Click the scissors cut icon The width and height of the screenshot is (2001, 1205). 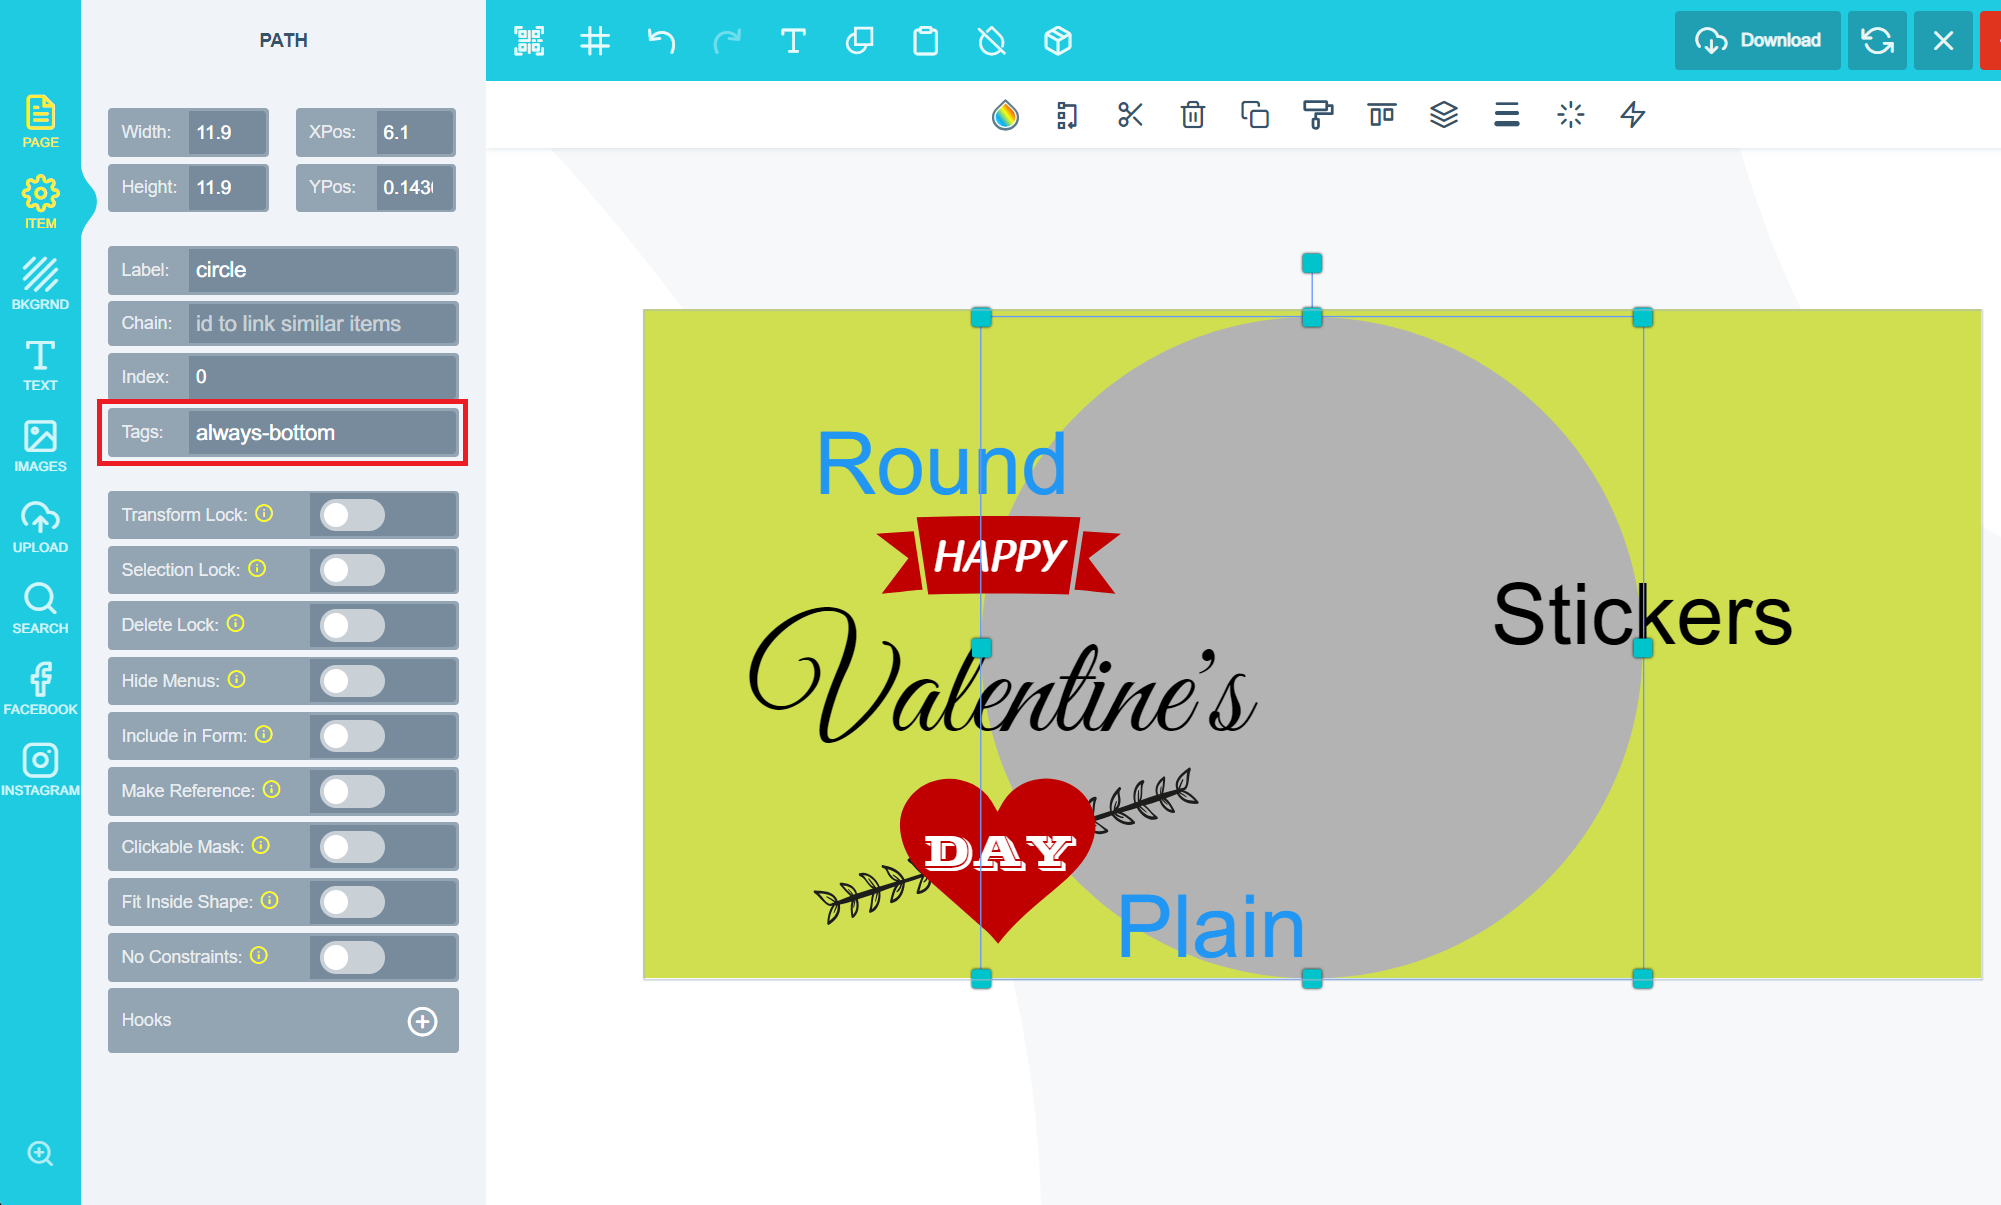click(x=1130, y=115)
